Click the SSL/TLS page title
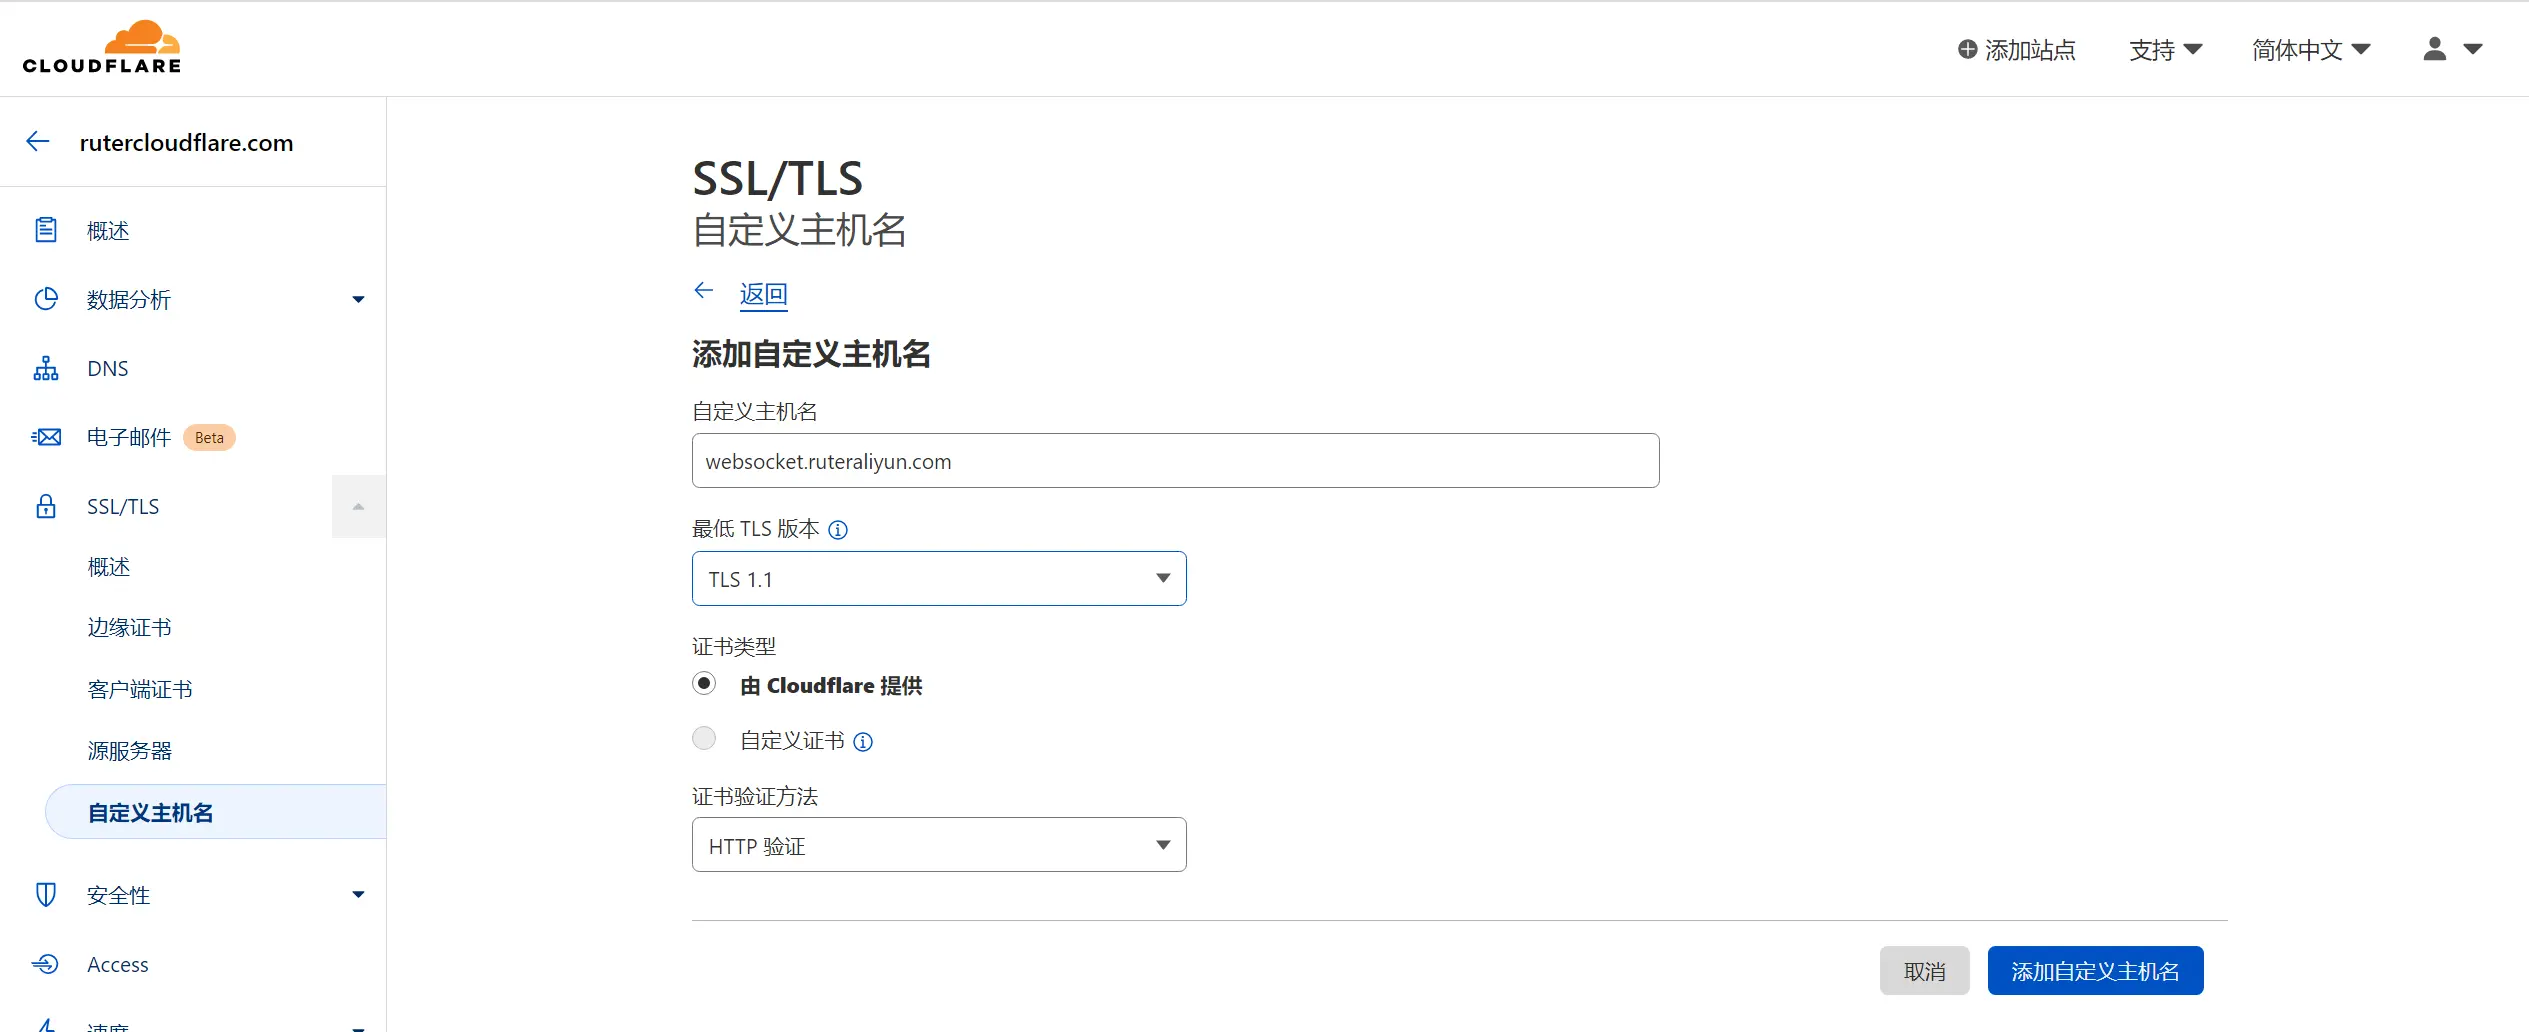The width and height of the screenshot is (2529, 1032). [x=777, y=179]
